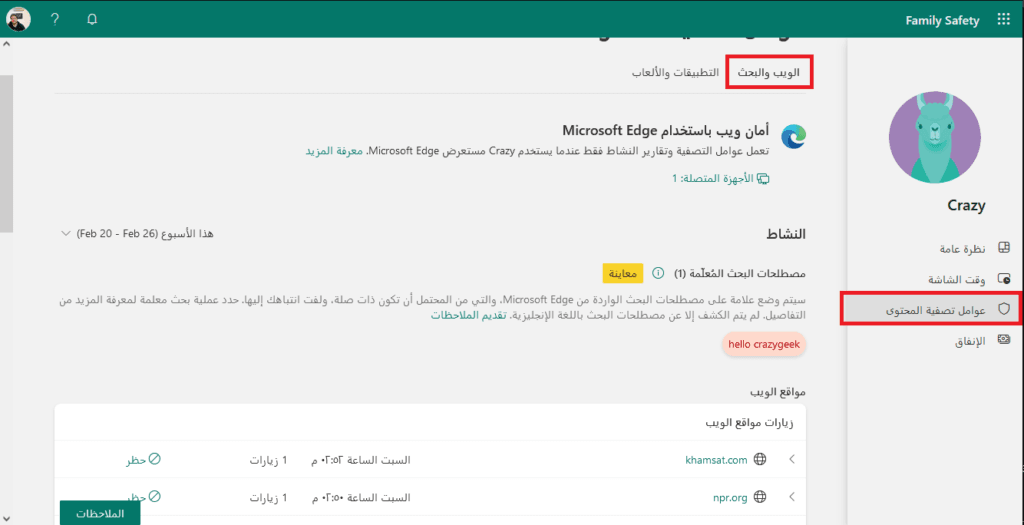
Task: Click the scrollbar up arrow
Action: (6, 44)
